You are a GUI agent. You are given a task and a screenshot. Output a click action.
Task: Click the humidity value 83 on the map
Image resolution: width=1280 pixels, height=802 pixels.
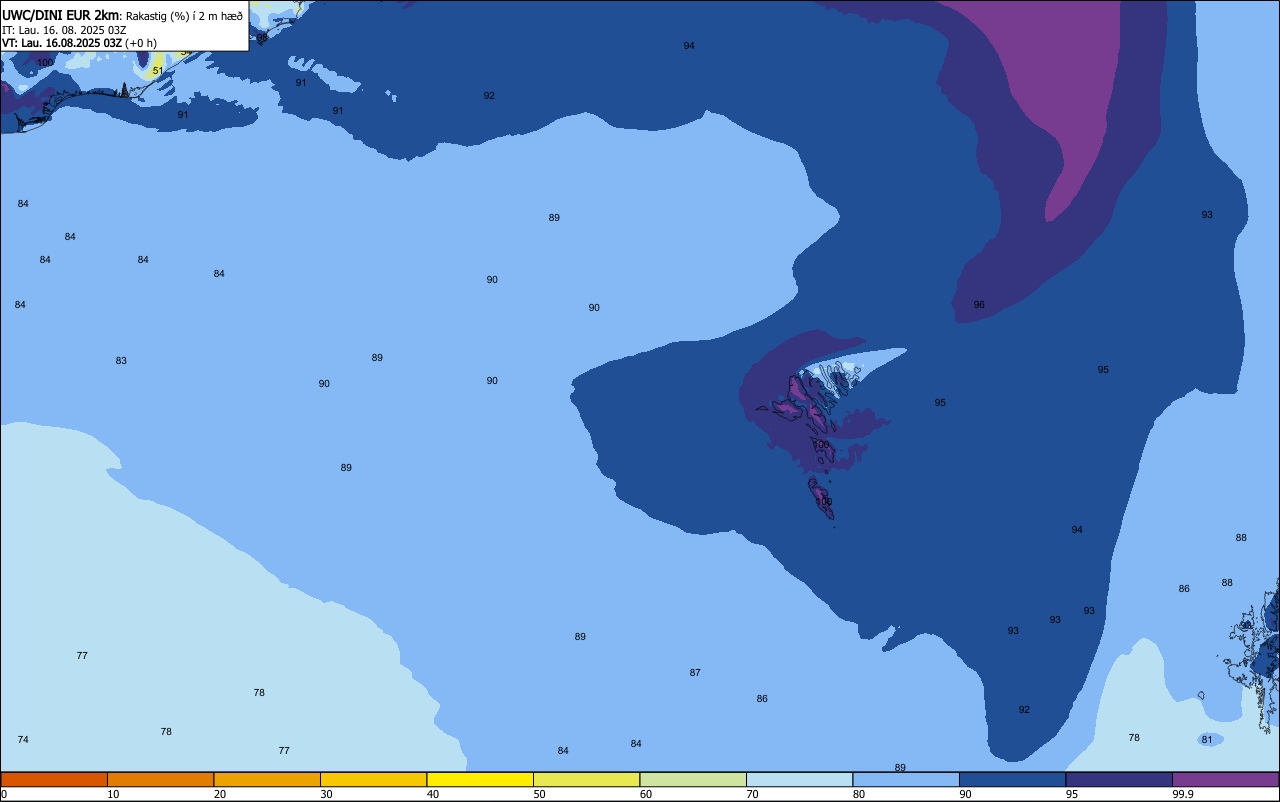pyautogui.click(x=121, y=361)
